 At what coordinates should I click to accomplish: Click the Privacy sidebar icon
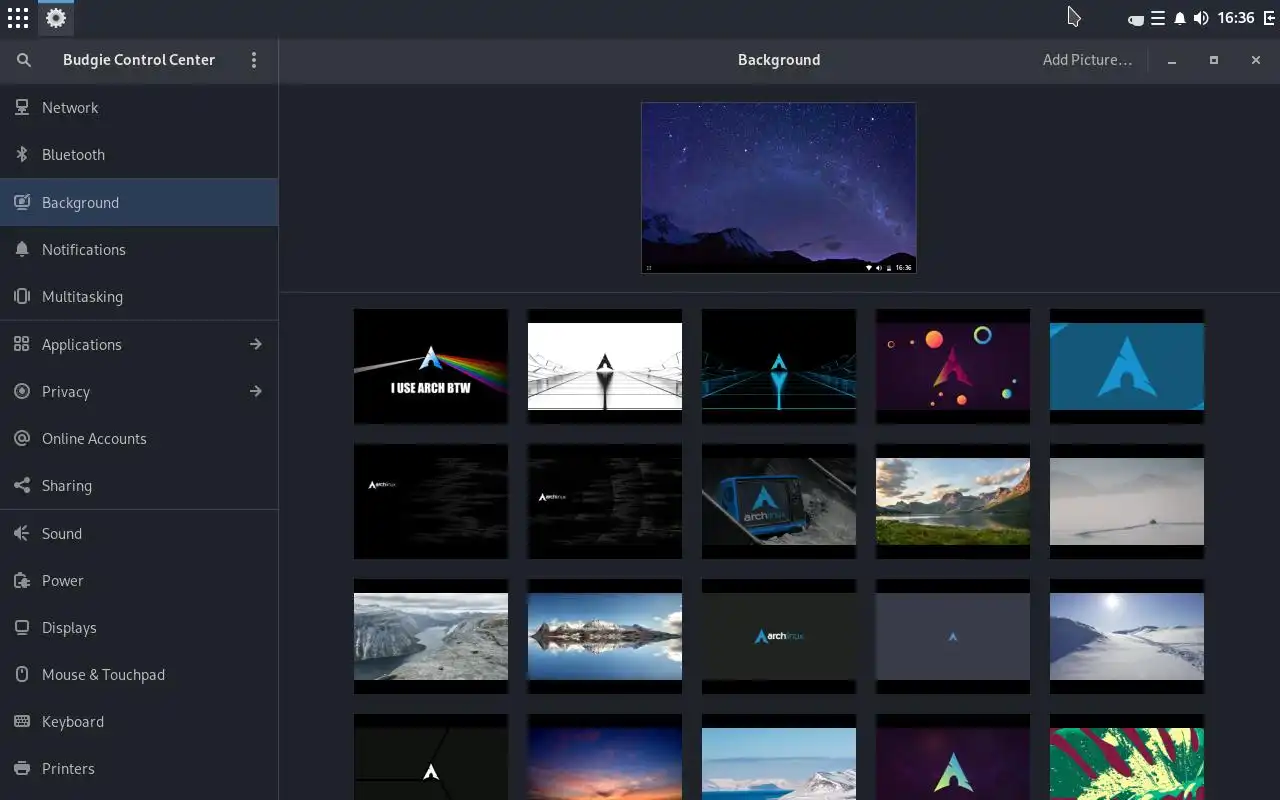point(22,391)
